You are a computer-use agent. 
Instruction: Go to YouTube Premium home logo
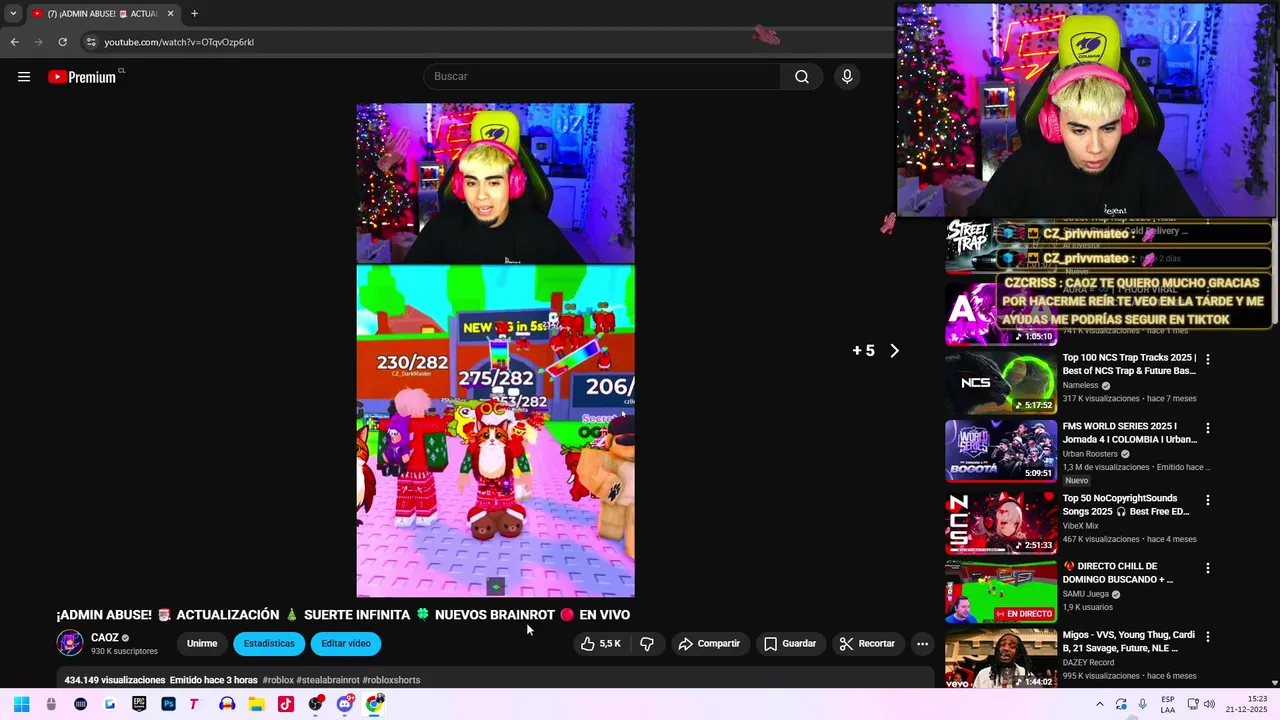pyautogui.click(x=82, y=77)
